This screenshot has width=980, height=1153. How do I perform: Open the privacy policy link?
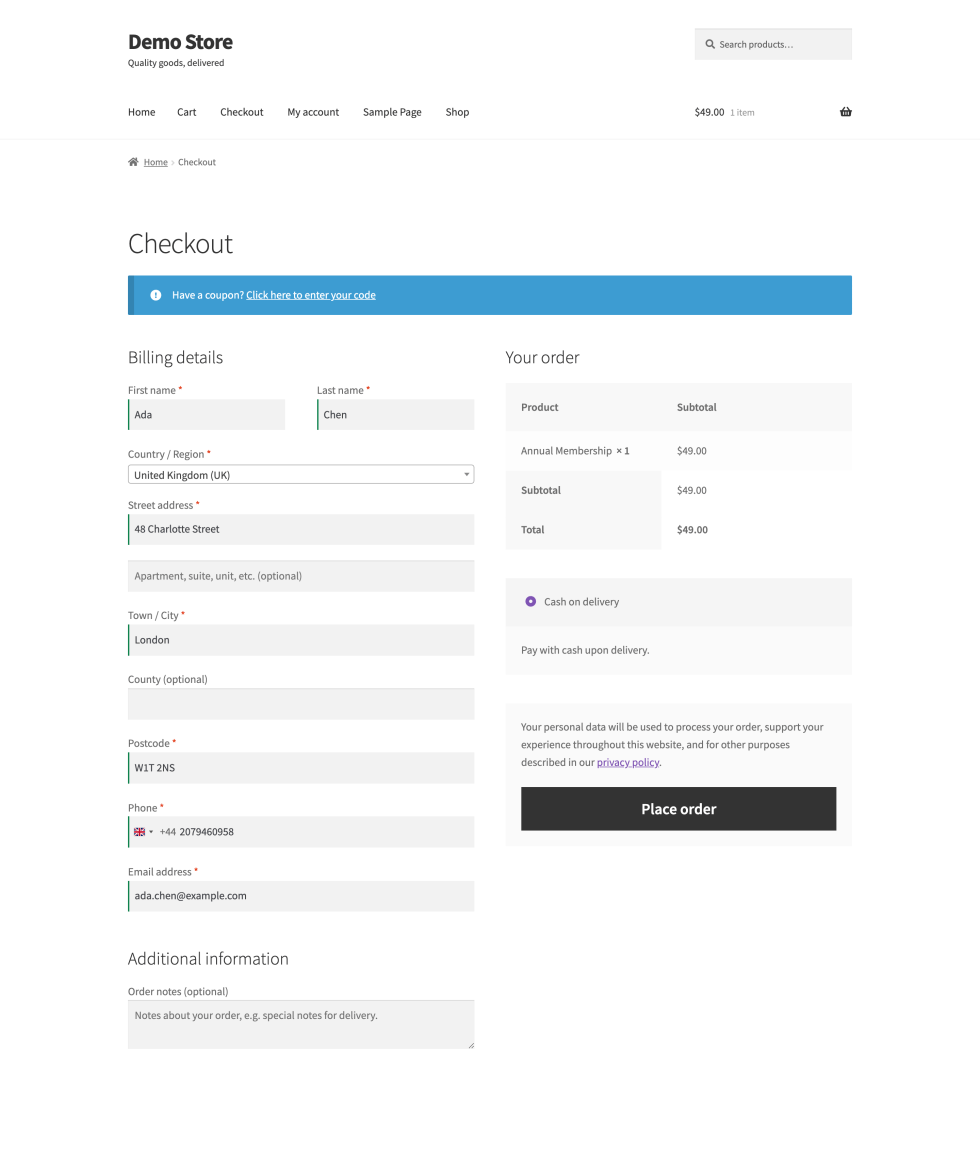(628, 763)
